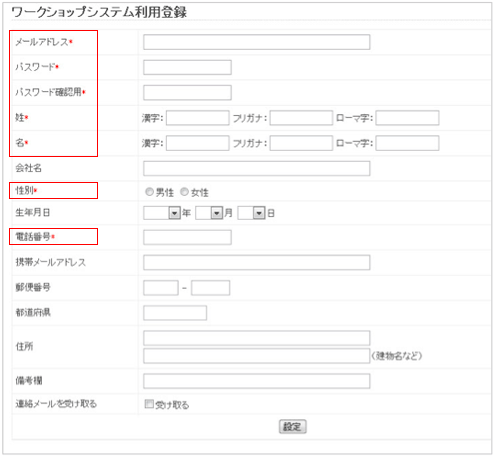Select the 女性 radio button
Viewport: 496px width, 458px height.
[x=184, y=192]
